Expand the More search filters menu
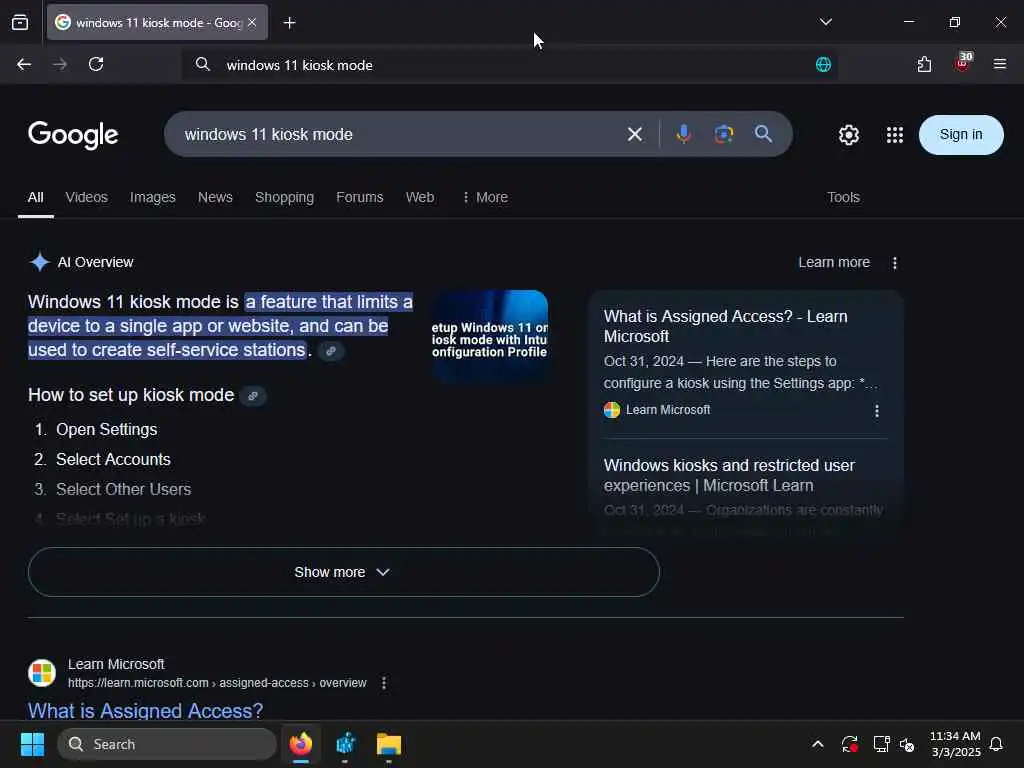Viewport: 1024px width, 768px height. [x=485, y=197]
